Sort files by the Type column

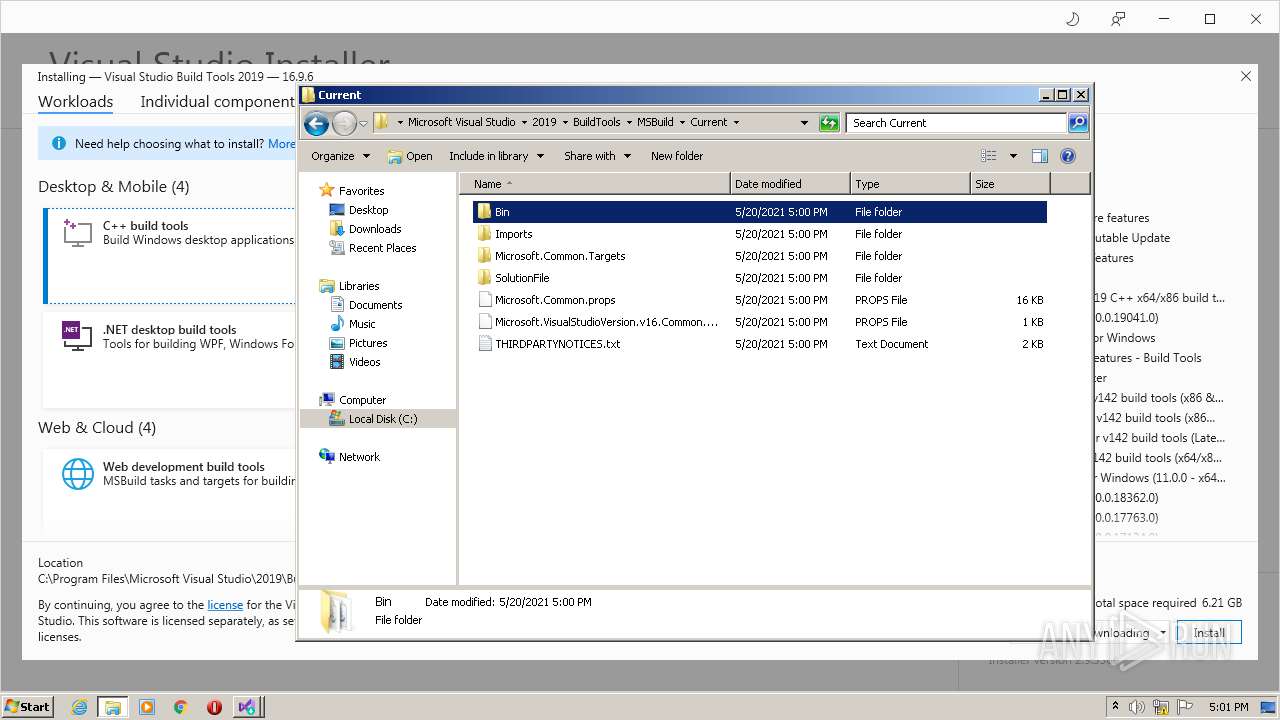click(x=911, y=184)
